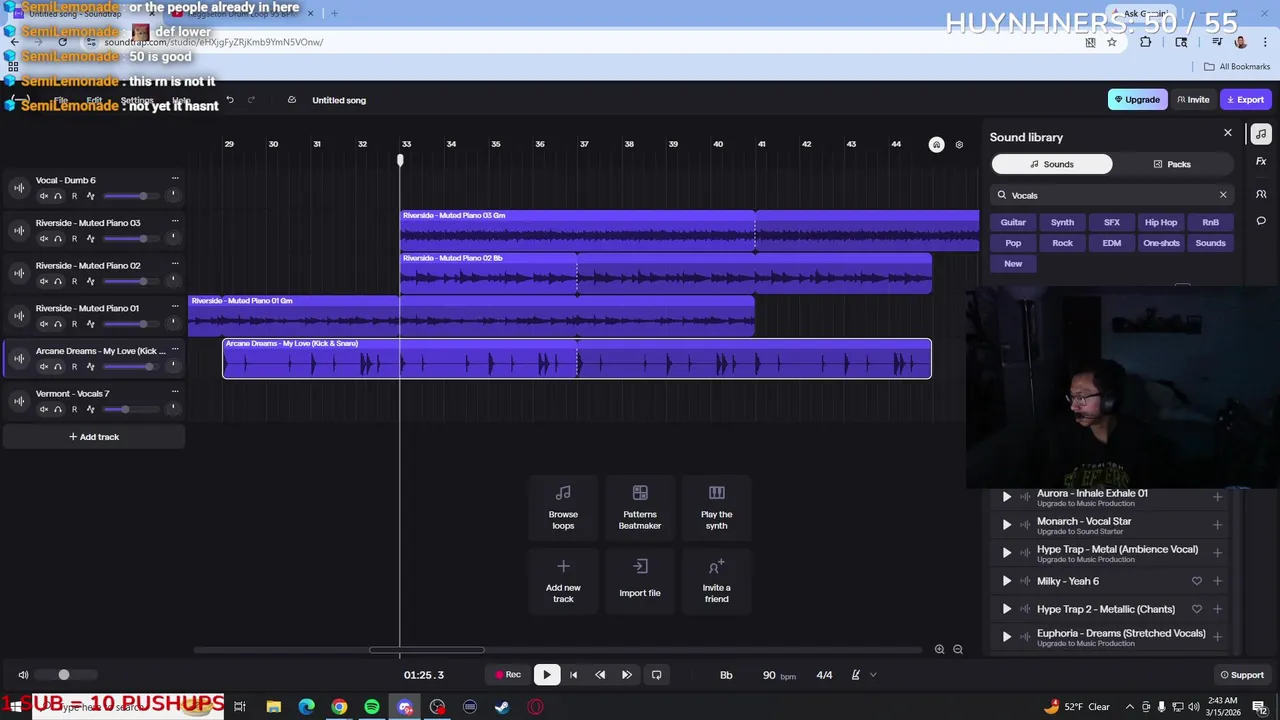Open automation for Vocal - Dumb 6
The height and width of the screenshot is (720, 1280).
[90, 196]
